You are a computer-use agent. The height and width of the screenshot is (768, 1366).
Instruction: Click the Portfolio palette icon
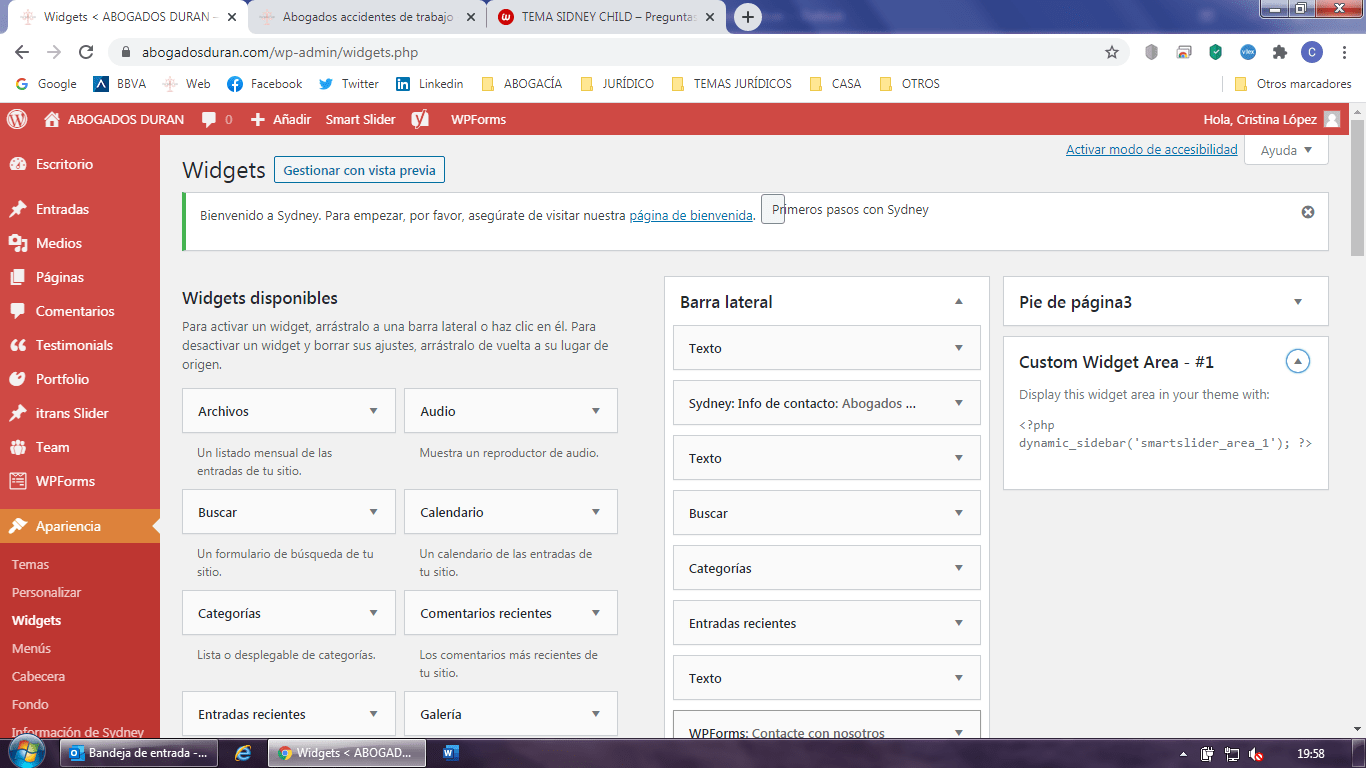pyautogui.click(x=17, y=379)
